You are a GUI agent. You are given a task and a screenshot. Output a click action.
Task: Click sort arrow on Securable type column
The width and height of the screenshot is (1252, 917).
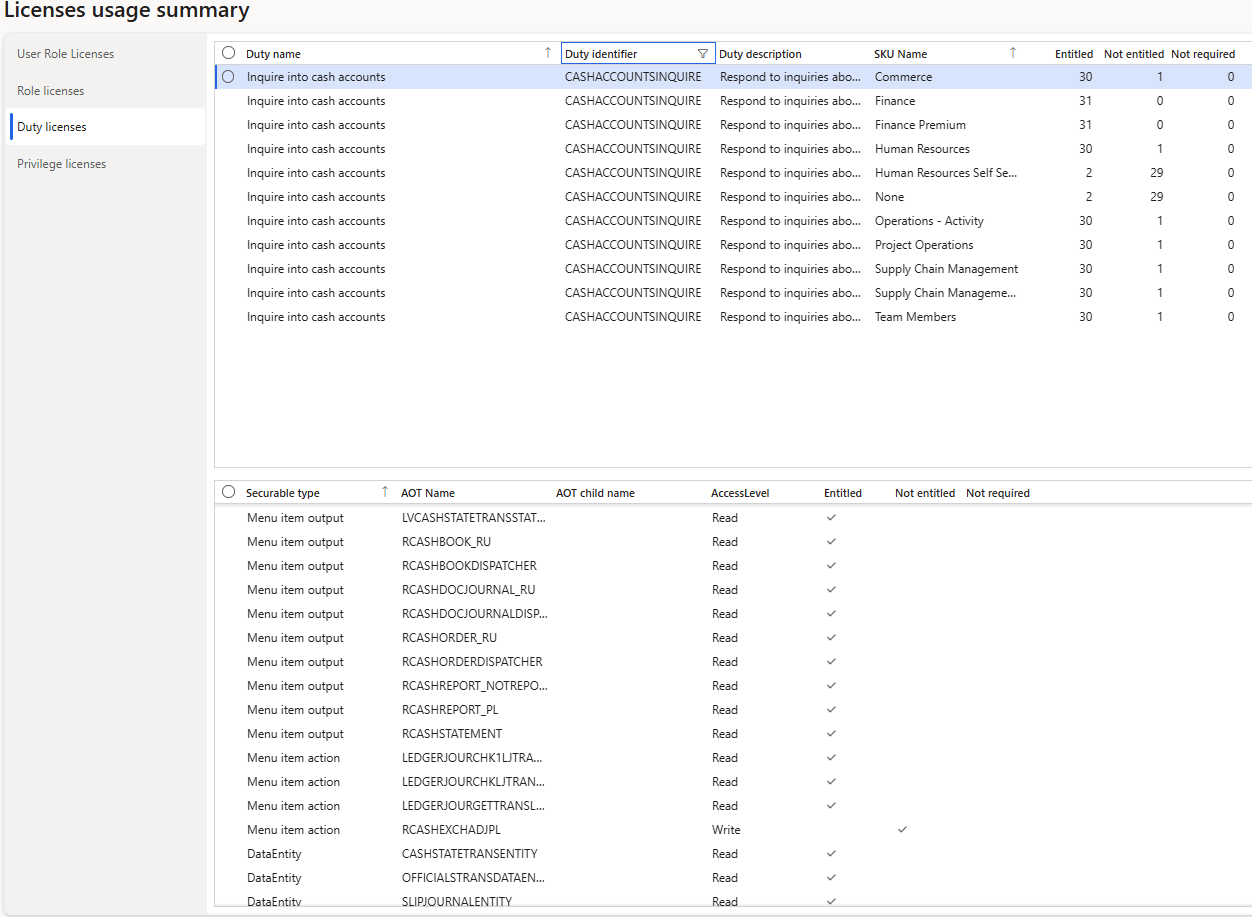385,493
